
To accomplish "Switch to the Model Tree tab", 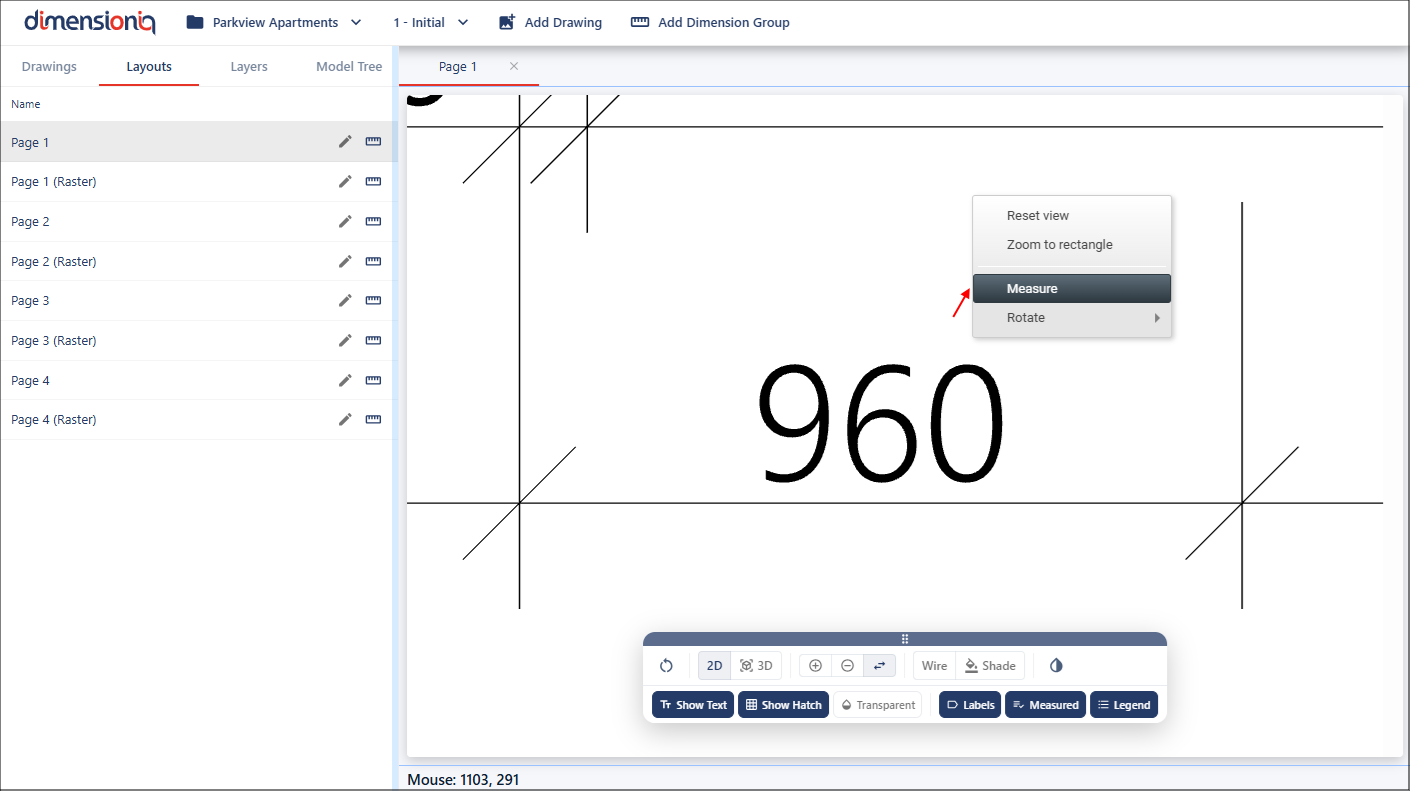I will click(x=349, y=67).
